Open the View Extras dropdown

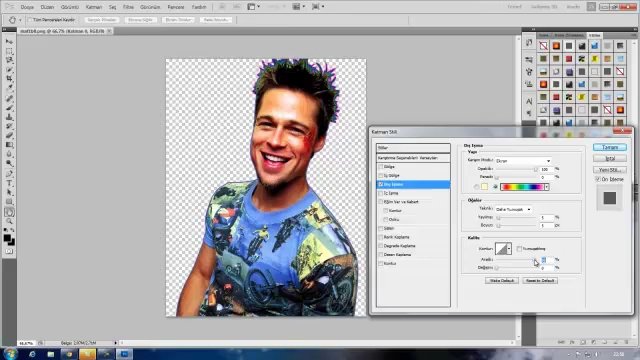(253, 7)
